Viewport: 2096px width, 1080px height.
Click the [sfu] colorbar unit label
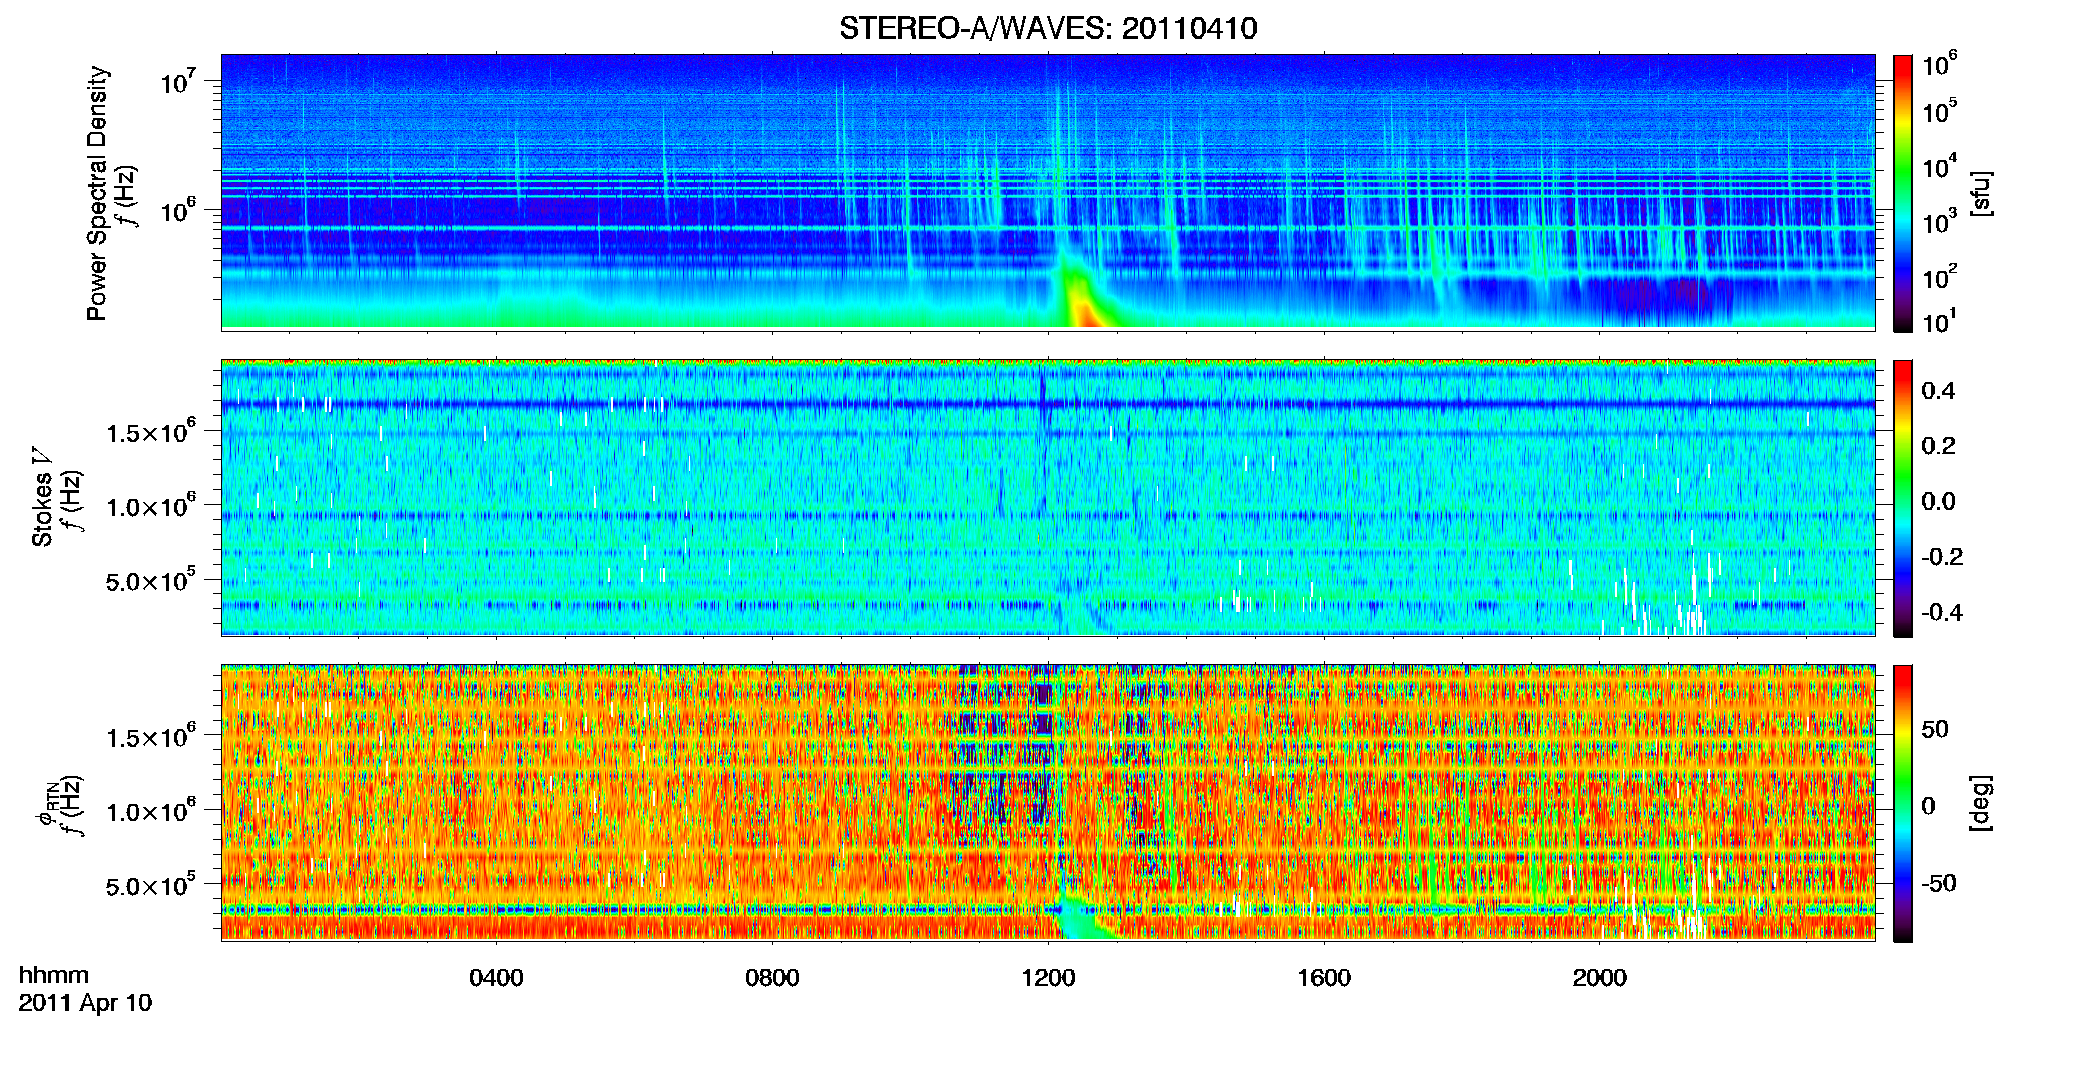[1981, 193]
